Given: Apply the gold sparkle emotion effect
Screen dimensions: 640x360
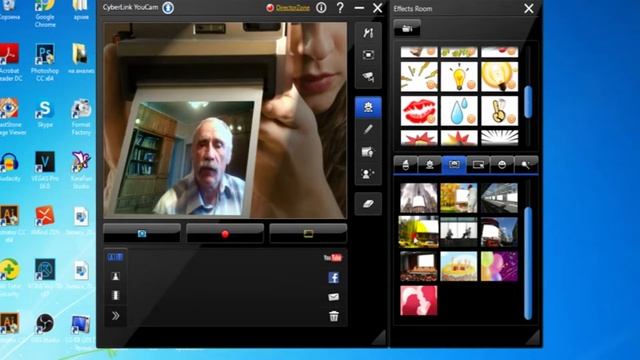Looking at the screenshot, I should pos(419,77).
